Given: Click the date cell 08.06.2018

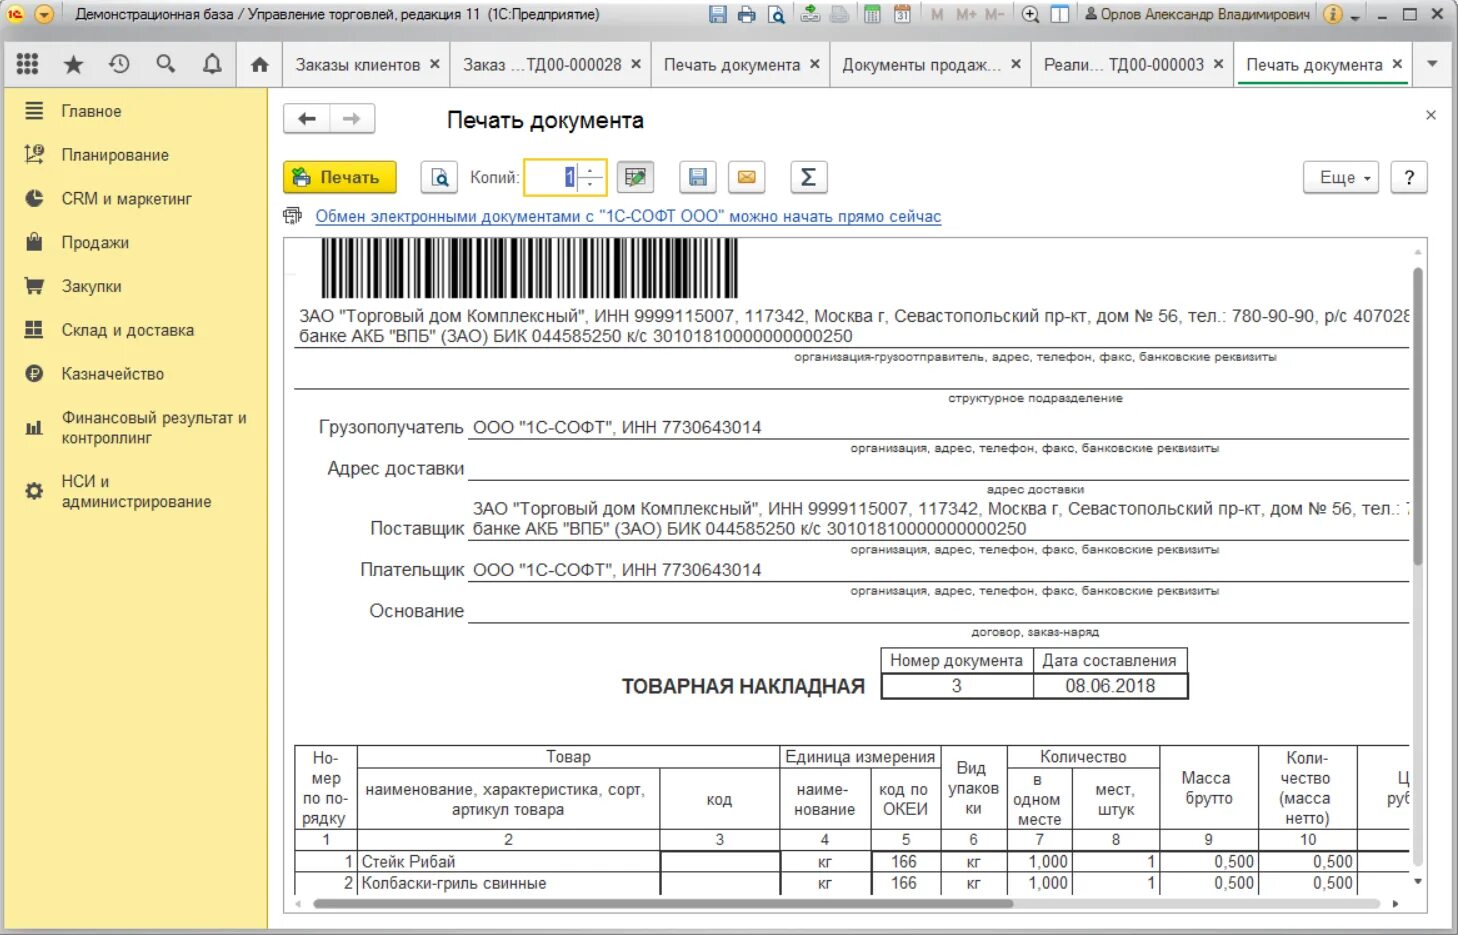Looking at the screenshot, I should click(1110, 686).
